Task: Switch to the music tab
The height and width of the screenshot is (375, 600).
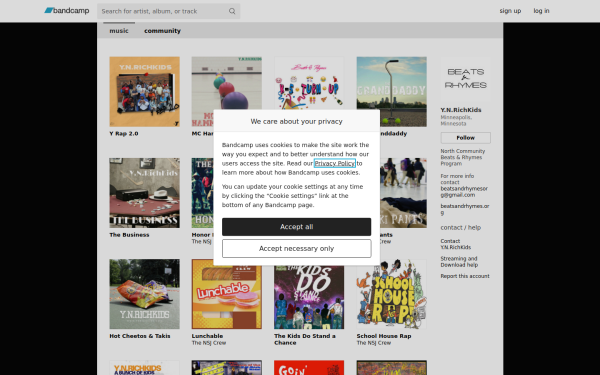Action: (119, 31)
